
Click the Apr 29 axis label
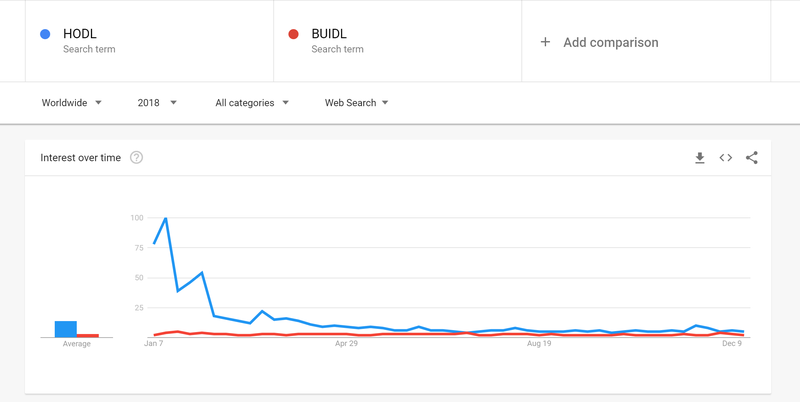tap(346, 344)
